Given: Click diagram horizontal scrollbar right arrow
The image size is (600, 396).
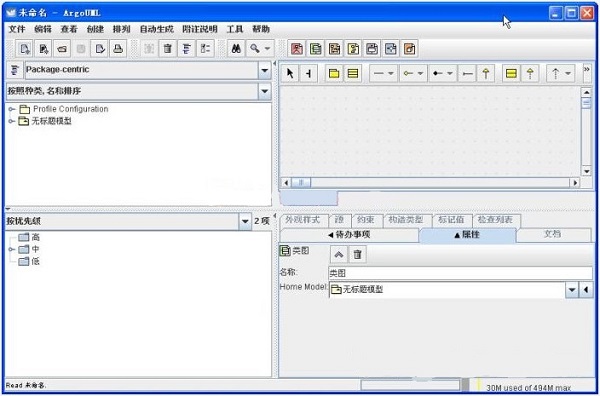Looking at the screenshot, I should (x=575, y=183).
